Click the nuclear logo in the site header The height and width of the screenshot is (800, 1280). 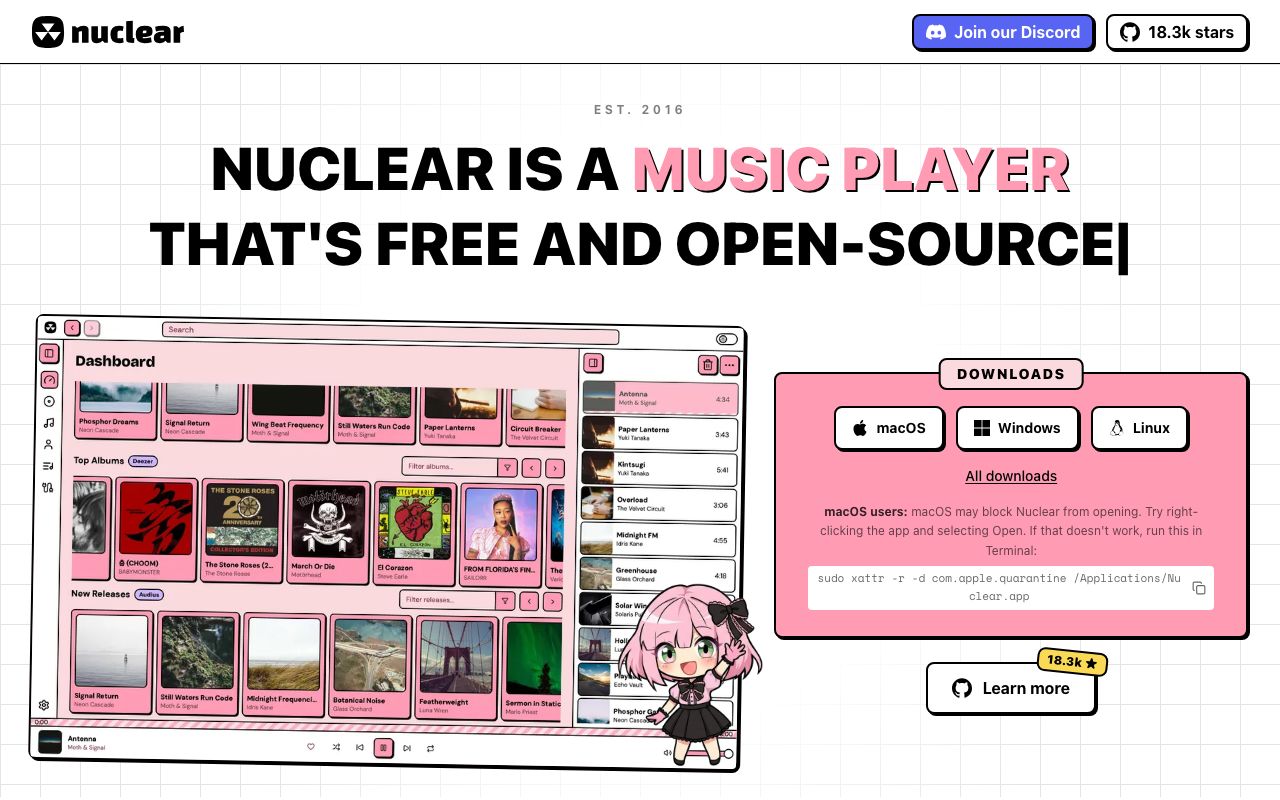pos(108,32)
